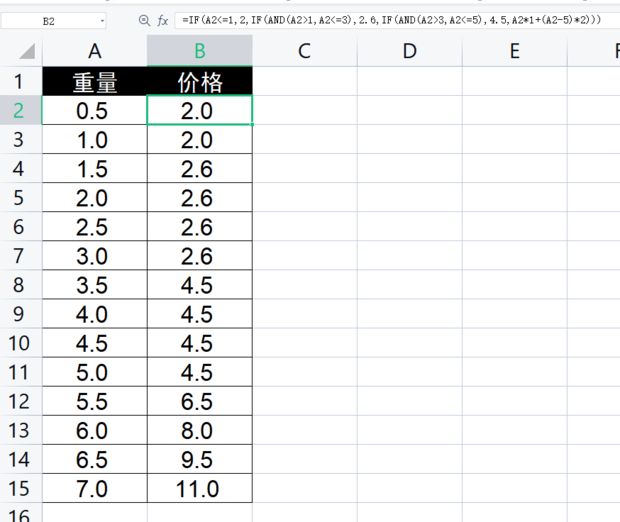Viewport: 620px width, 522px height.
Task: Click cell A4 with value 1.5
Action: pyautogui.click(x=95, y=168)
